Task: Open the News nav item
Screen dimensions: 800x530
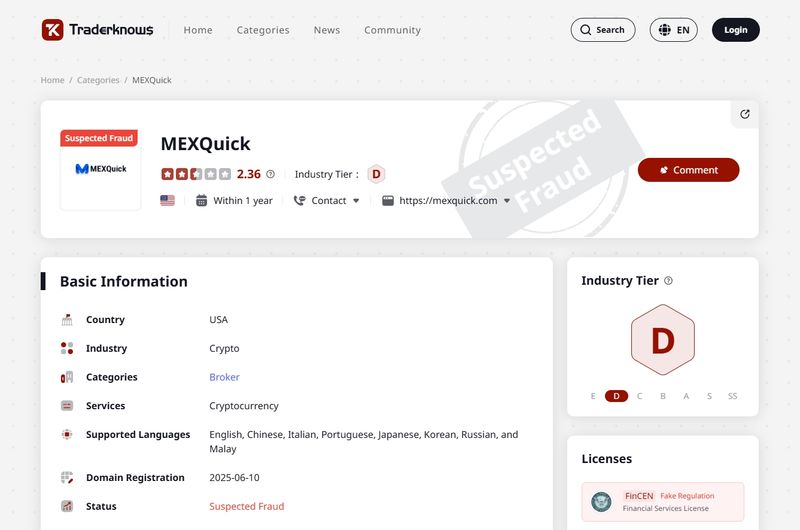Action: pyautogui.click(x=327, y=30)
